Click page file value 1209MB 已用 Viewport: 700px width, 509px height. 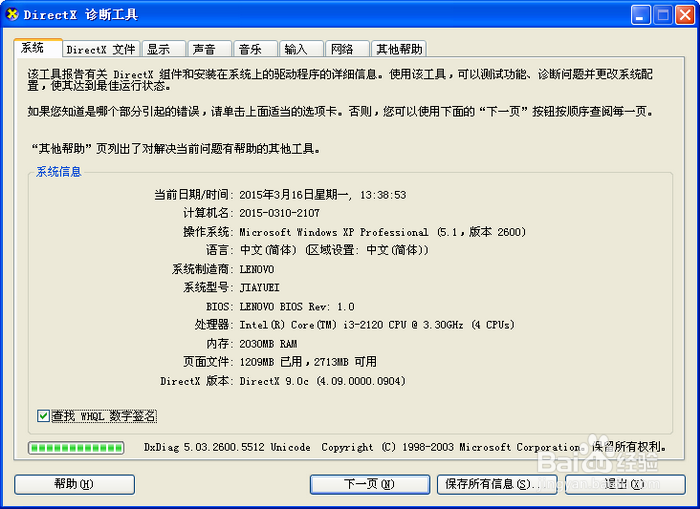click(x=308, y=362)
